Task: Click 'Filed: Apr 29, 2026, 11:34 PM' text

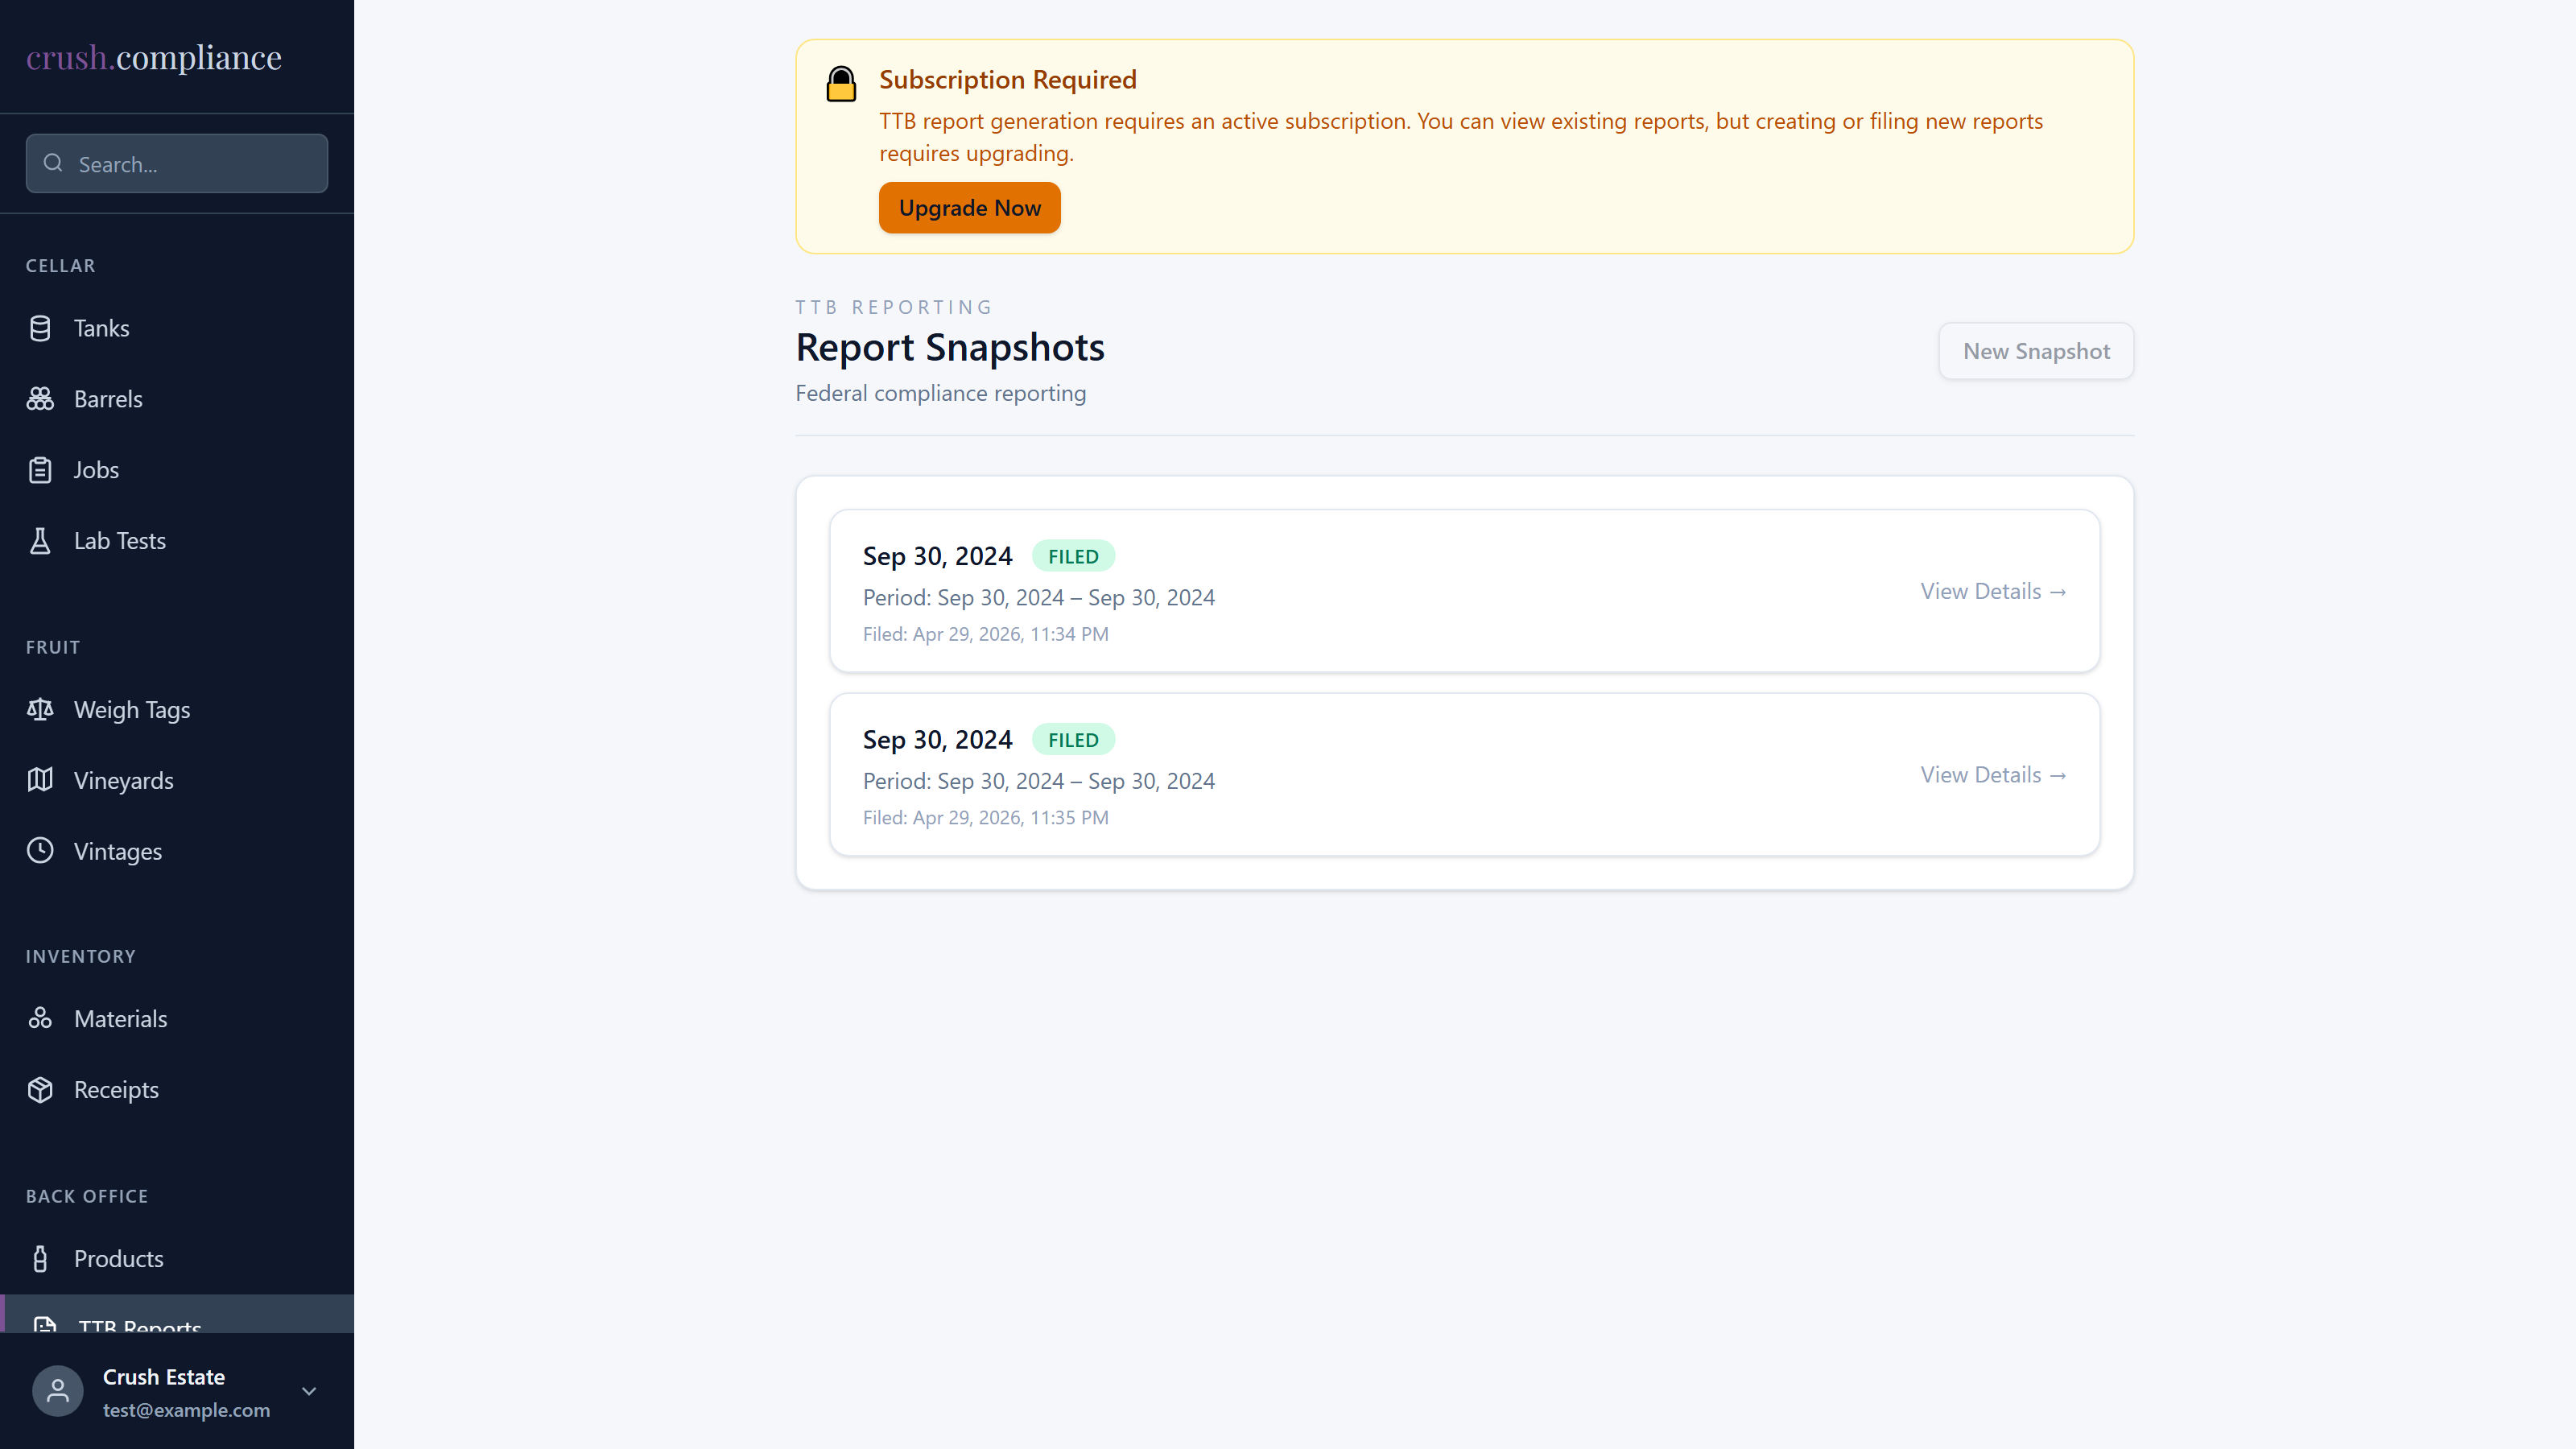Action: (x=986, y=634)
